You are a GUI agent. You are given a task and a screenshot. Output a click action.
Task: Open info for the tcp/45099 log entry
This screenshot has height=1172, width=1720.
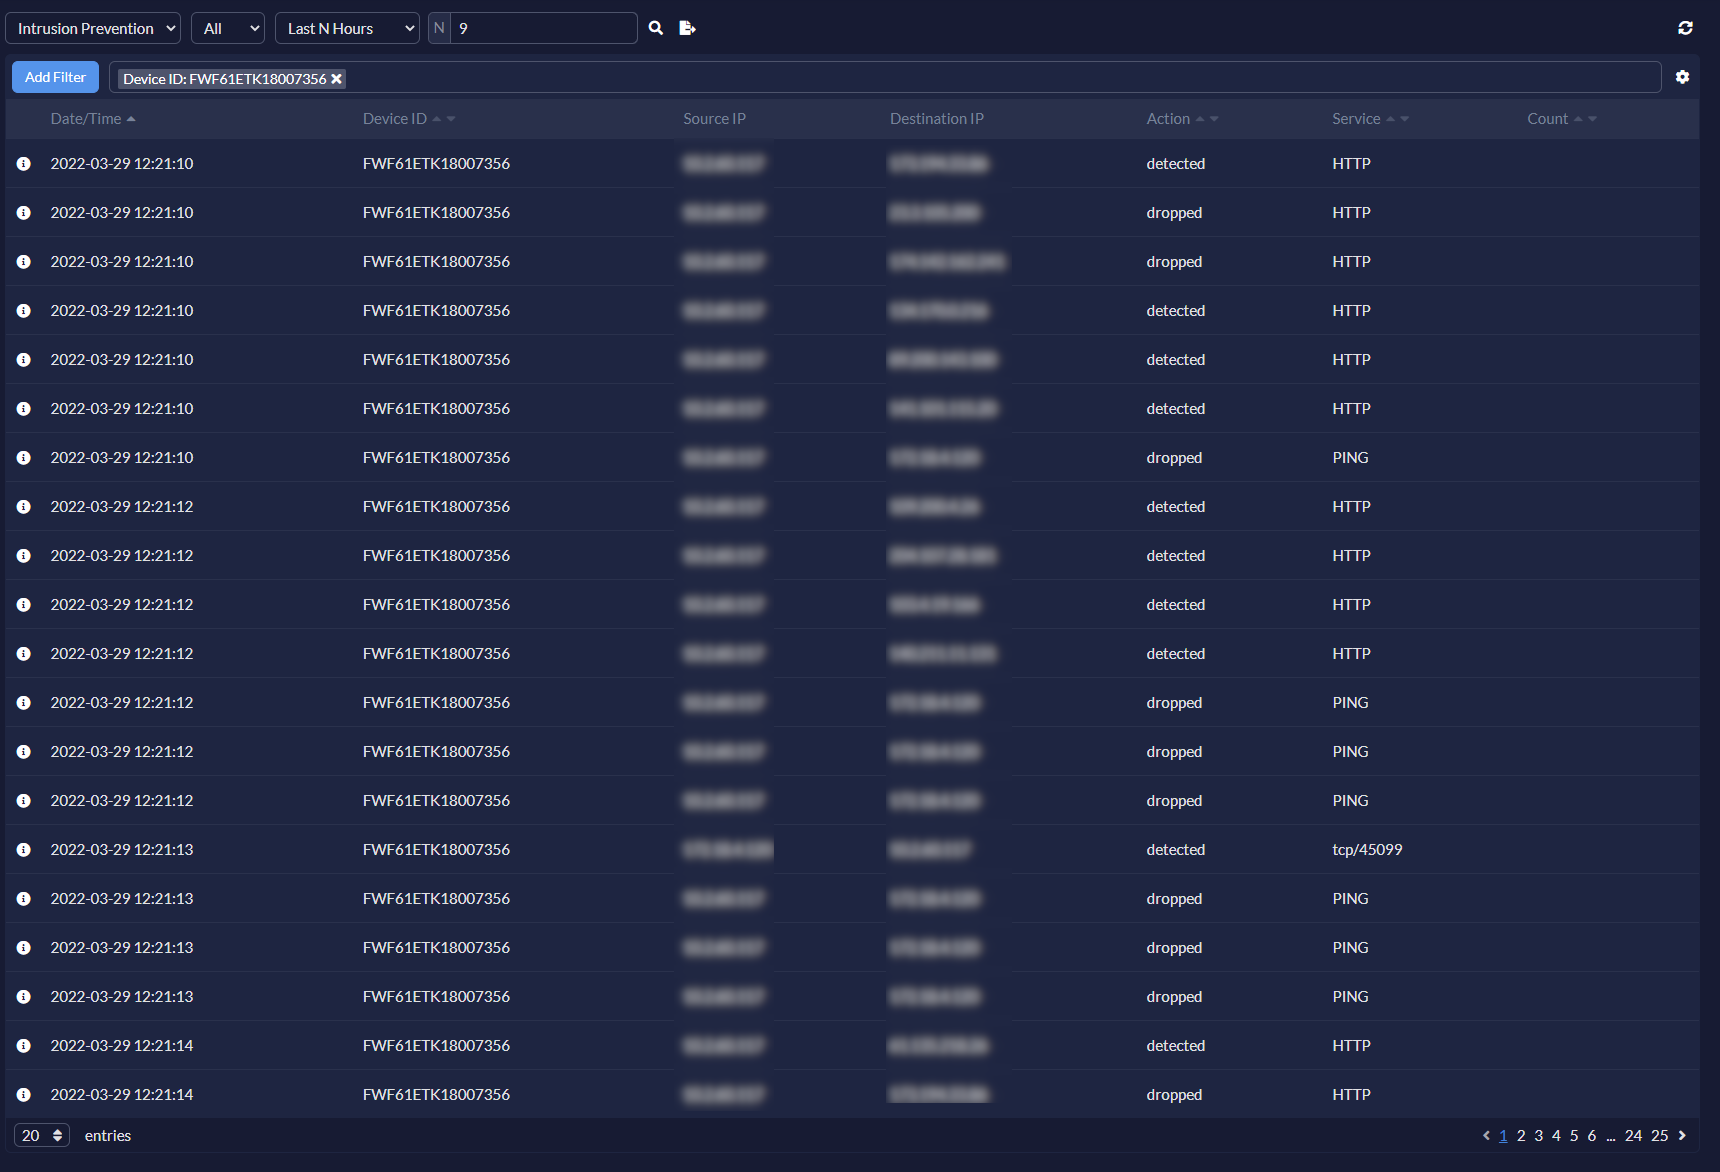pyautogui.click(x=24, y=850)
